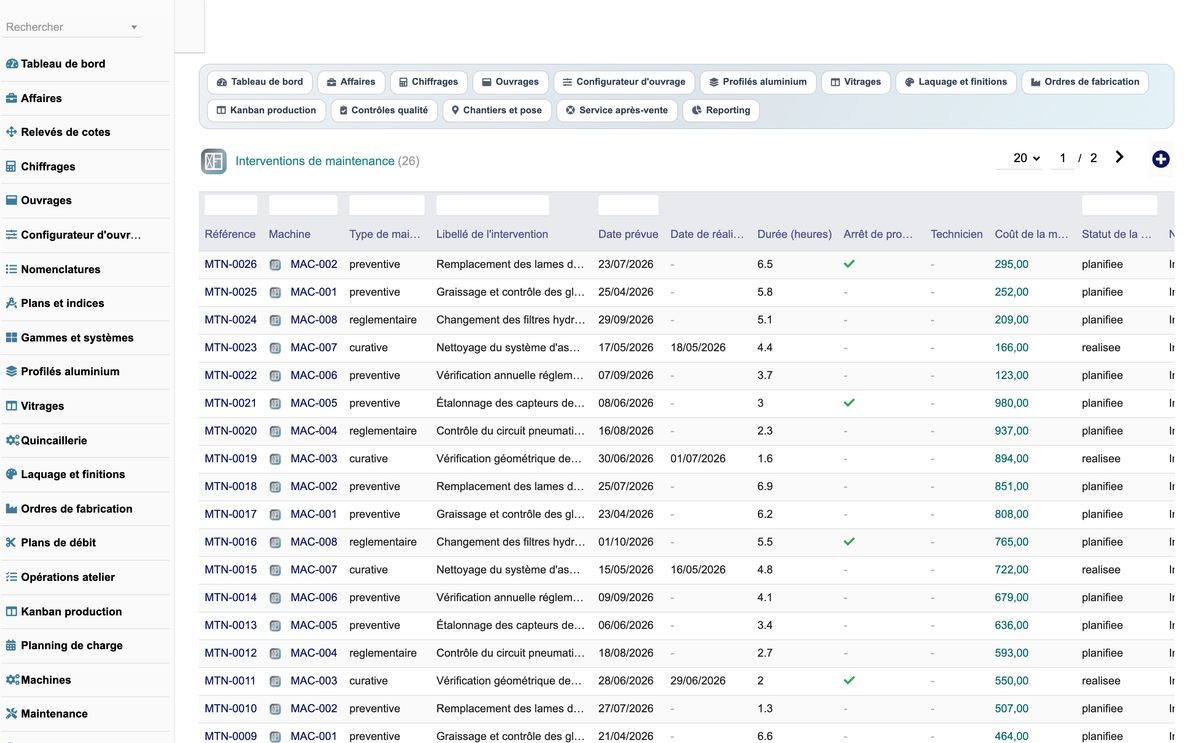Go to the next page of results
1200x743 pixels.
(1119, 158)
